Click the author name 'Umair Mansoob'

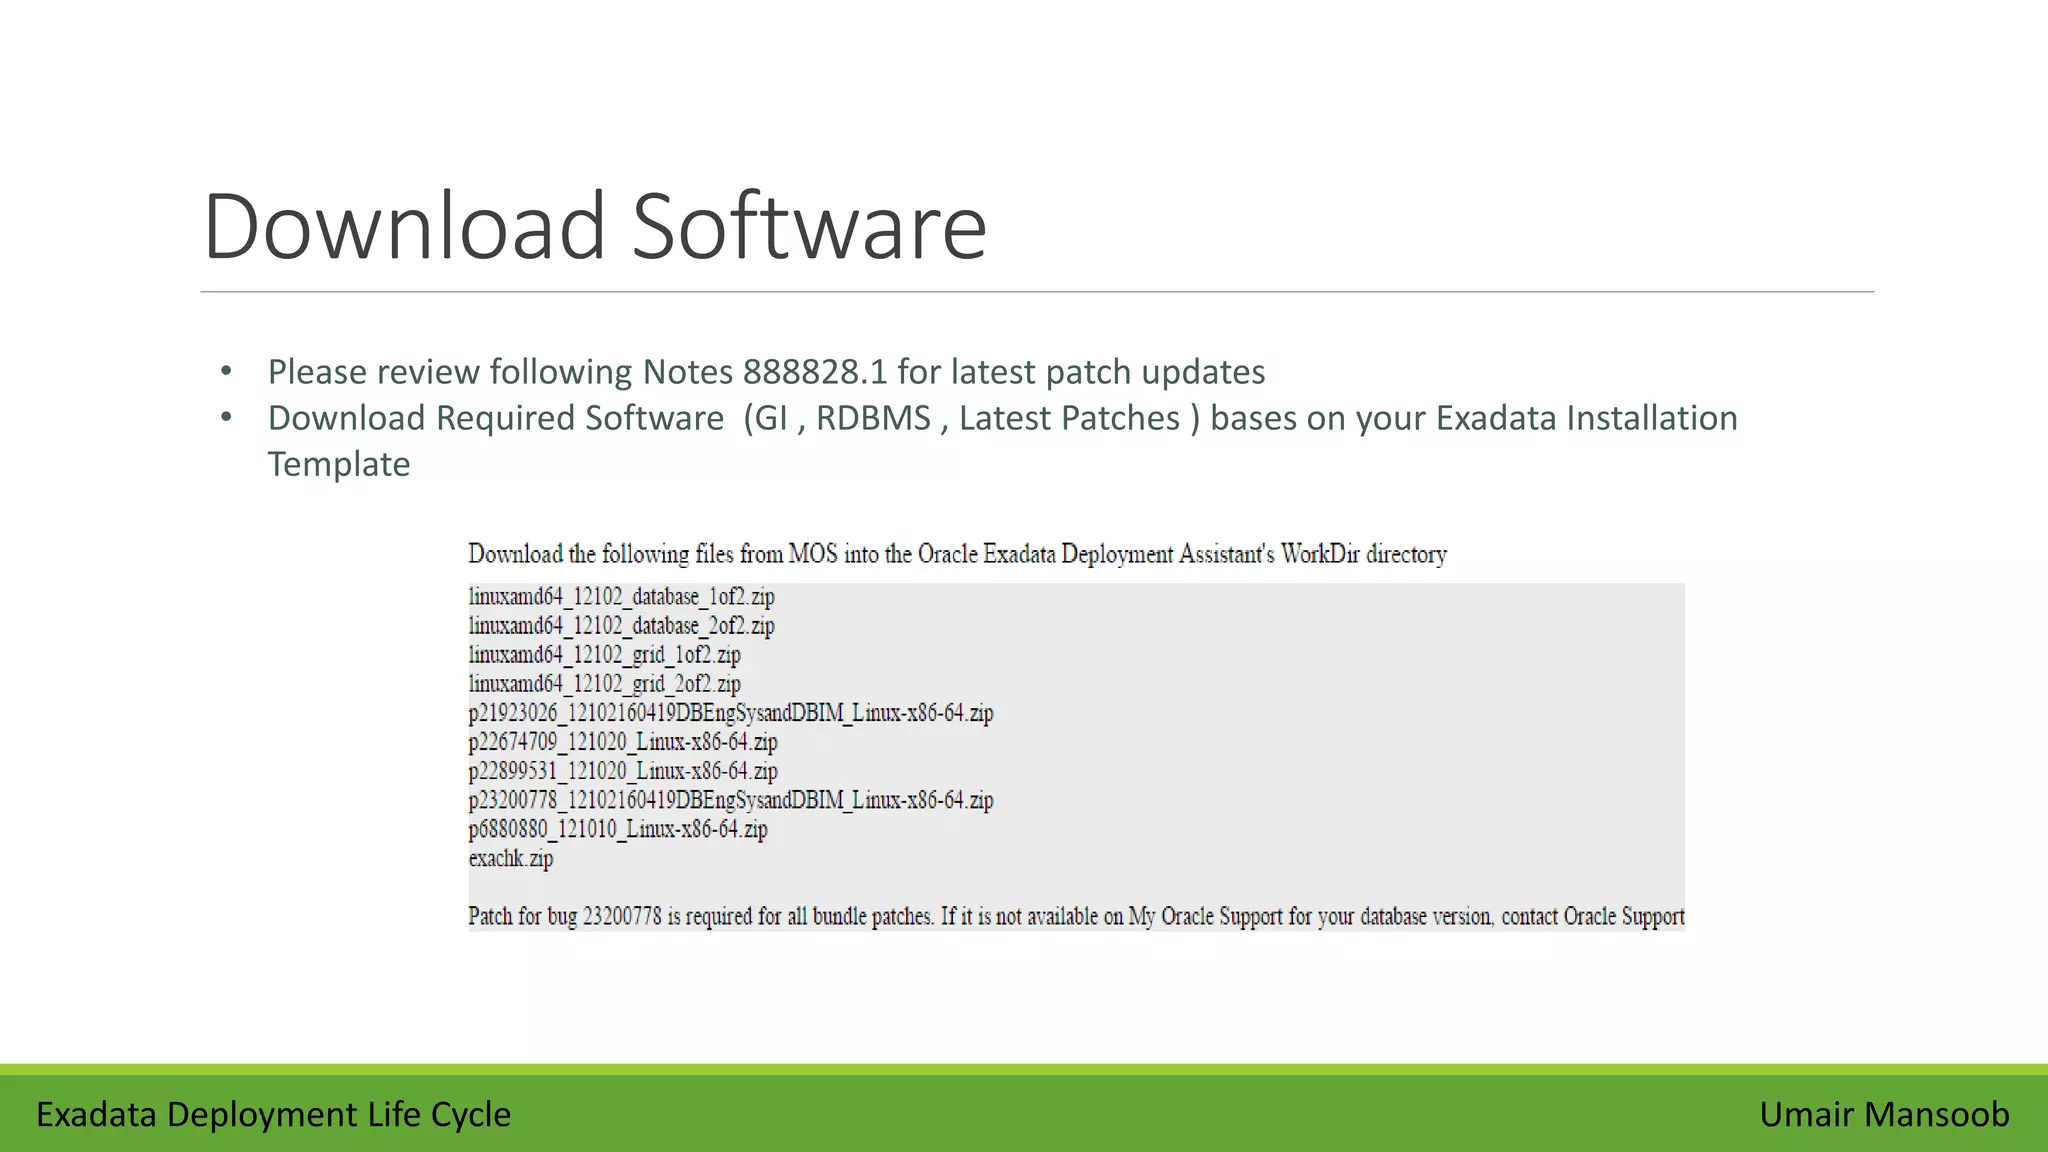(x=1884, y=1114)
